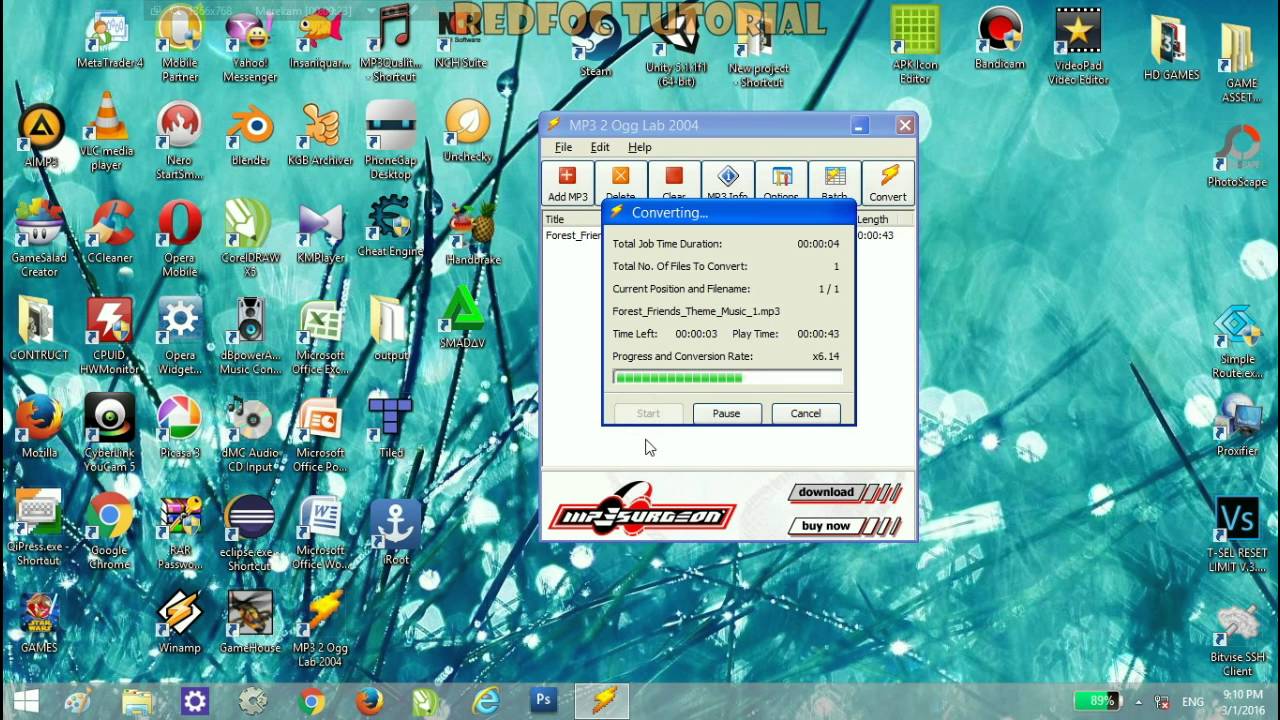Open Firefox from the taskbar
The height and width of the screenshot is (720, 1280).
click(369, 700)
